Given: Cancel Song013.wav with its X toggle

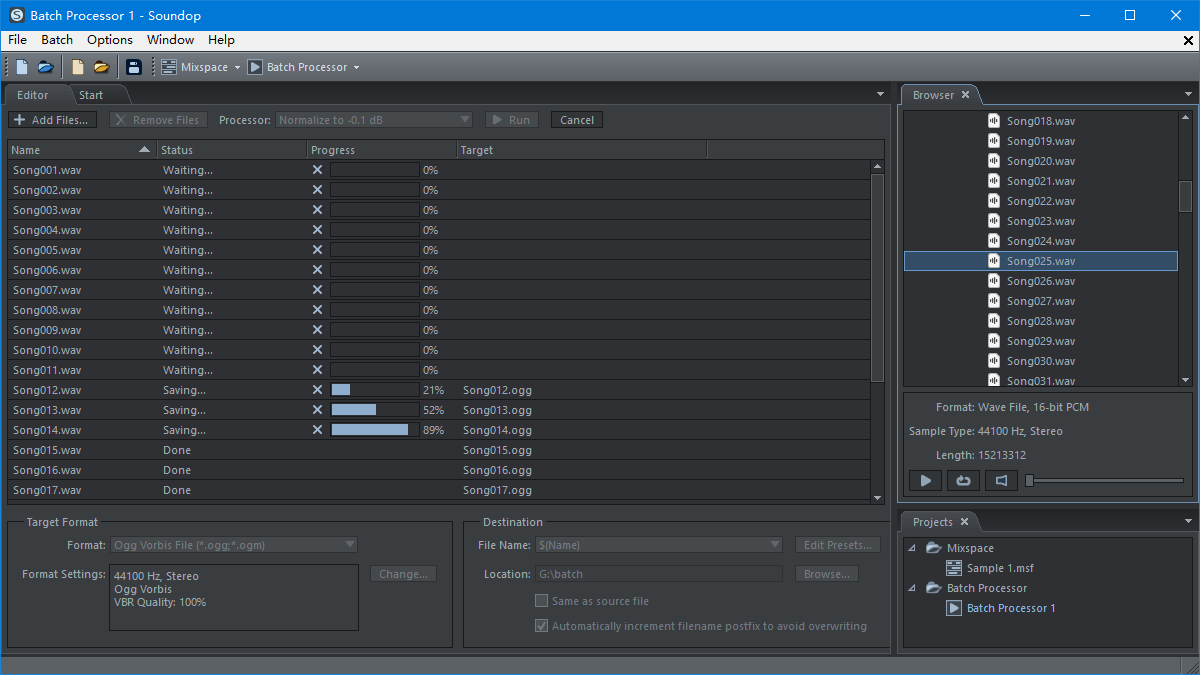Looking at the screenshot, I should (x=316, y=409).
